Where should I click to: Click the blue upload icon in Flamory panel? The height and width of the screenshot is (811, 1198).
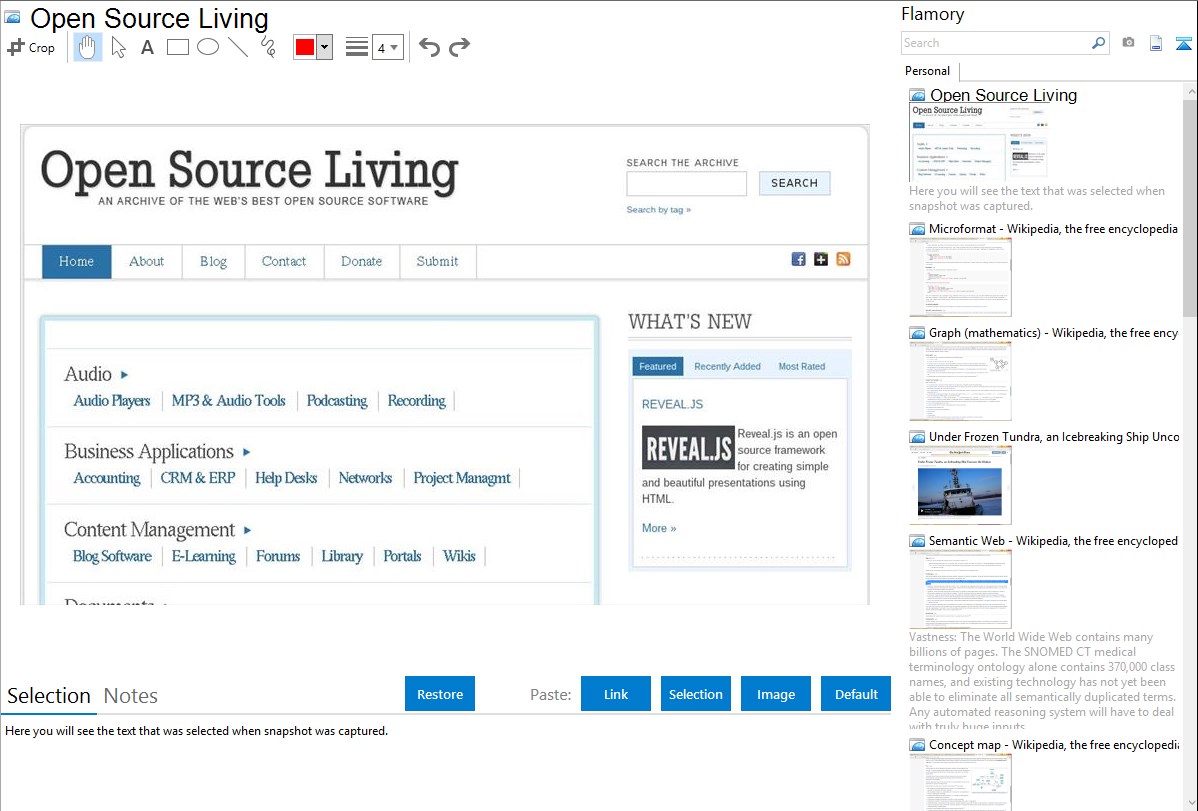pos(1183,44)
